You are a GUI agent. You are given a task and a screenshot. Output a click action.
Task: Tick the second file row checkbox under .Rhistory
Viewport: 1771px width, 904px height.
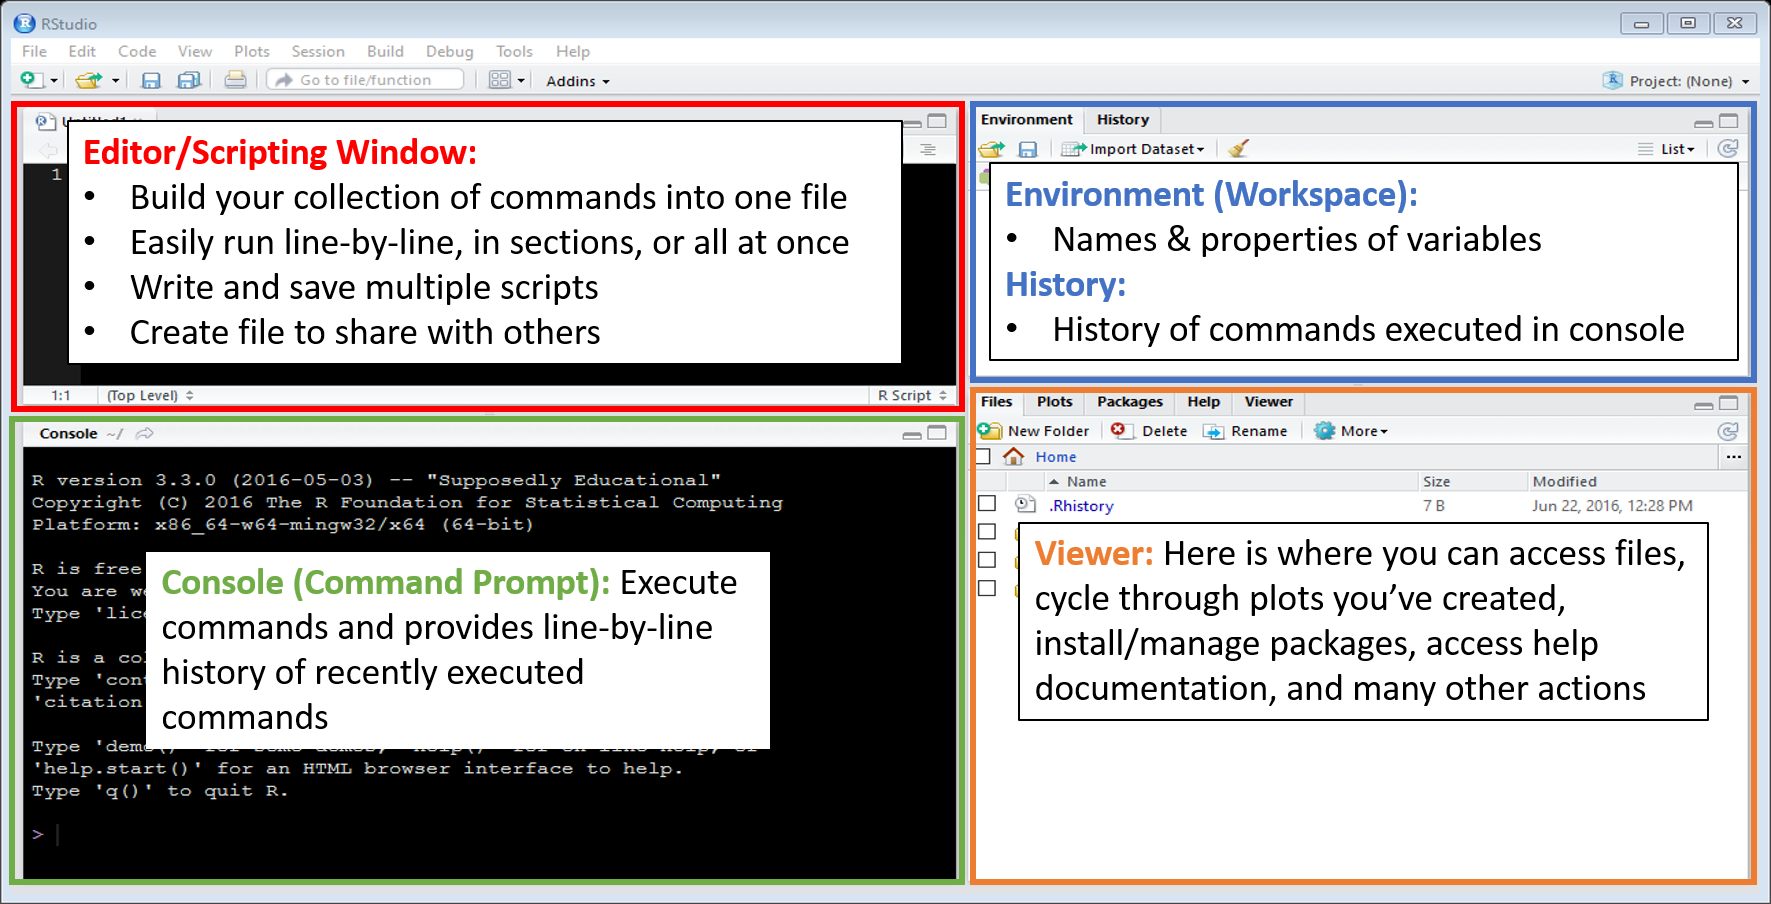[987, 532]
